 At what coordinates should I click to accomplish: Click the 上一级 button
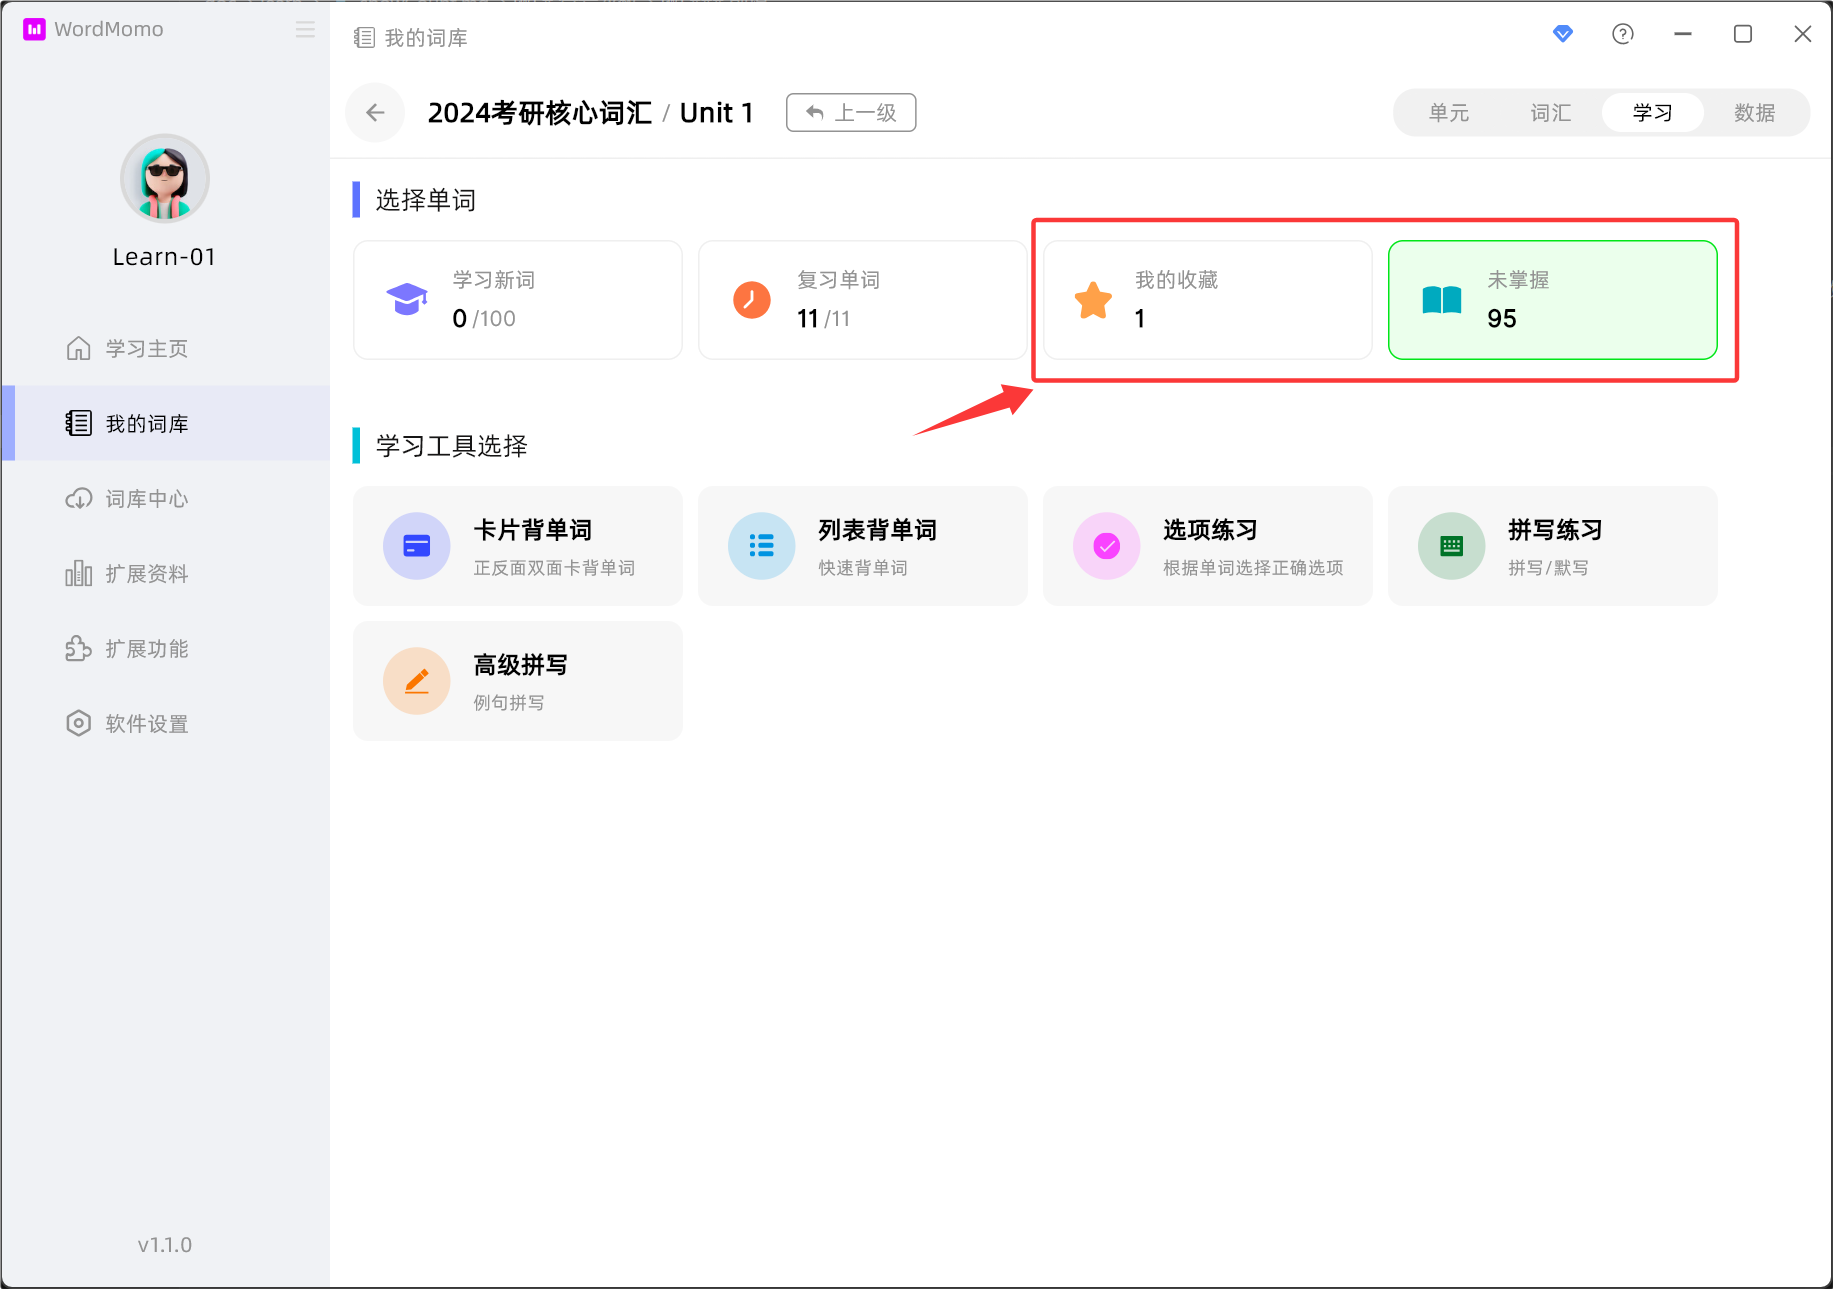851,113
